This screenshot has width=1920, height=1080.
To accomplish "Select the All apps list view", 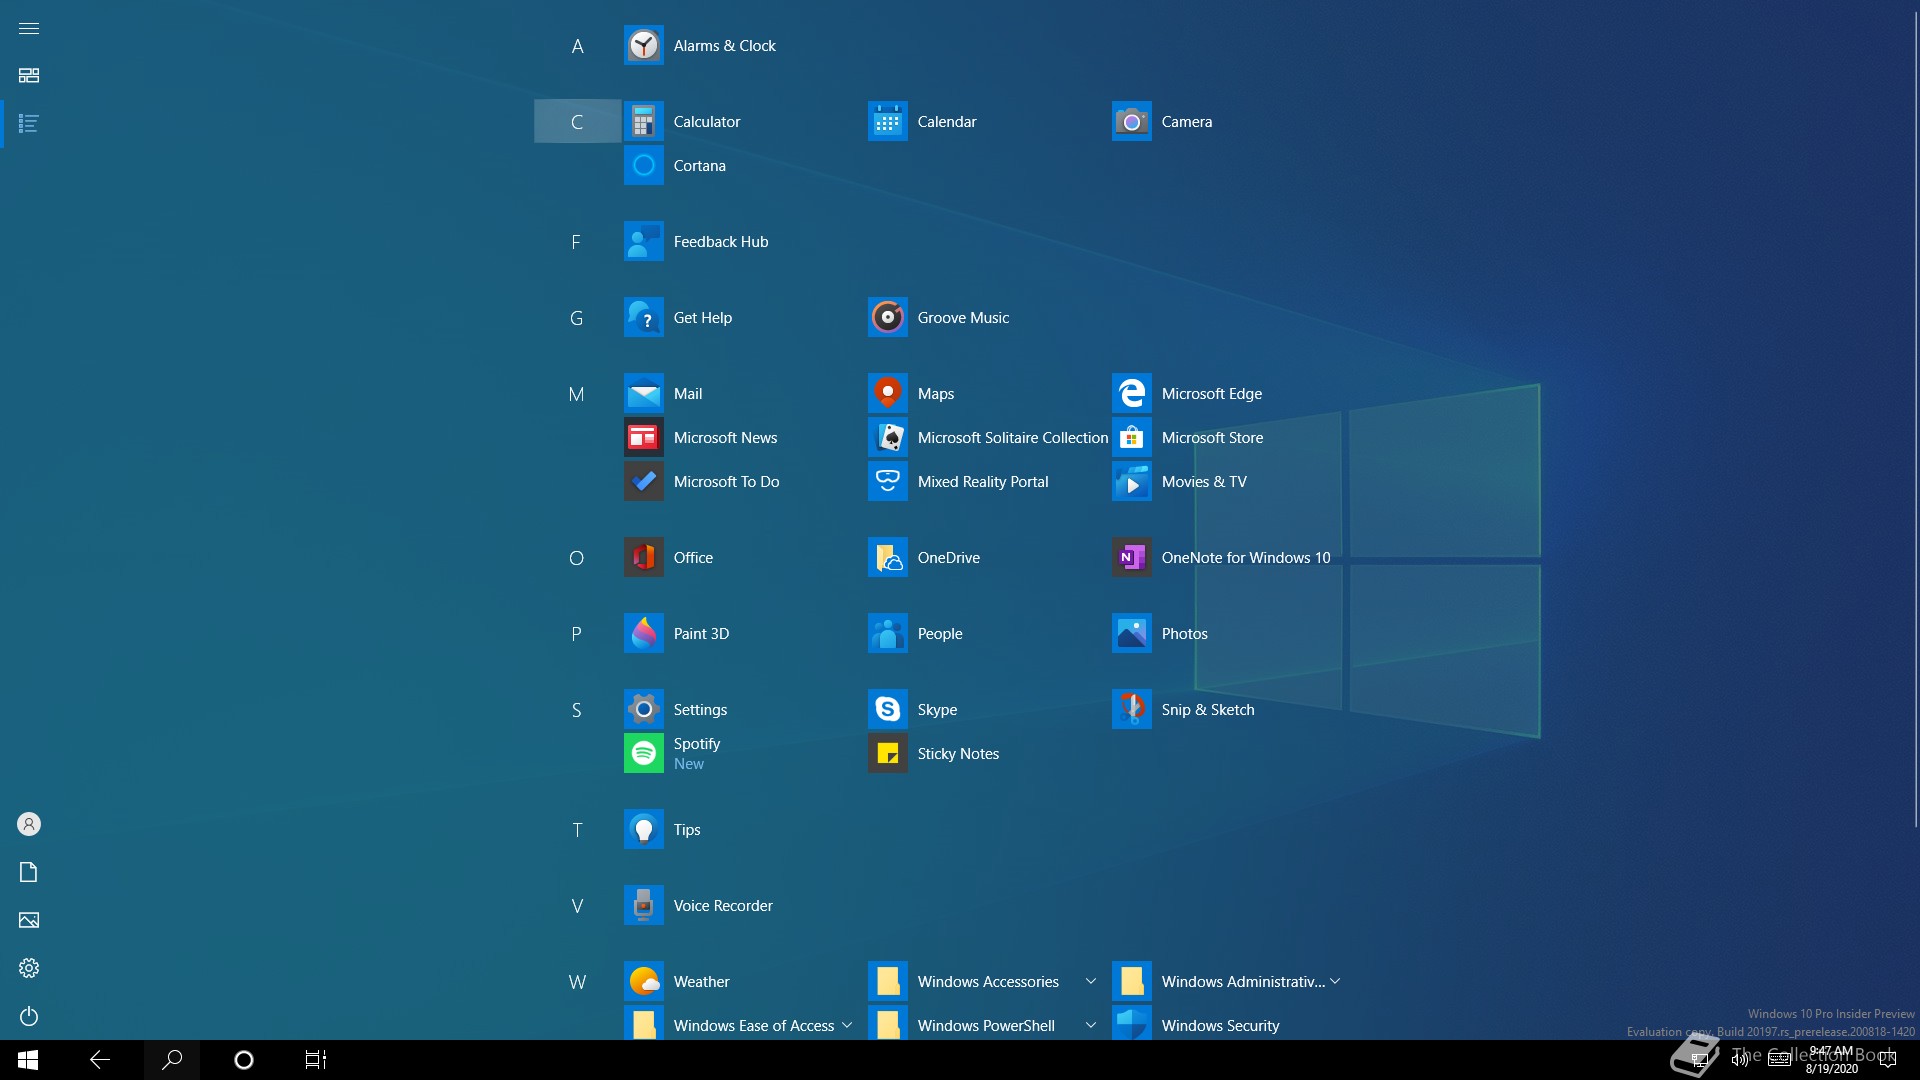I will coord(29,124).
